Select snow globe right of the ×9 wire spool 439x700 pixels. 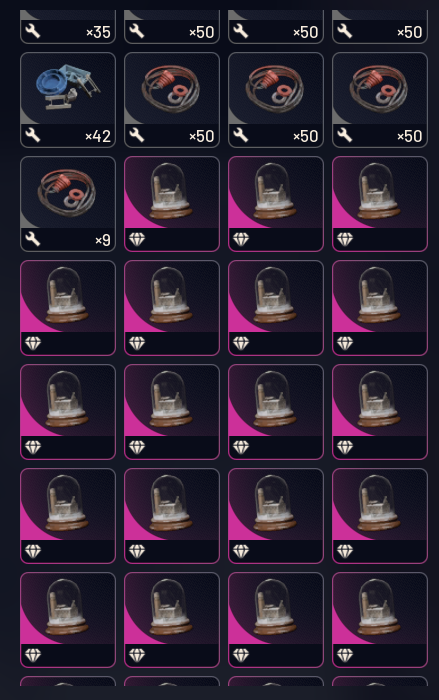(x=172, y=204)
